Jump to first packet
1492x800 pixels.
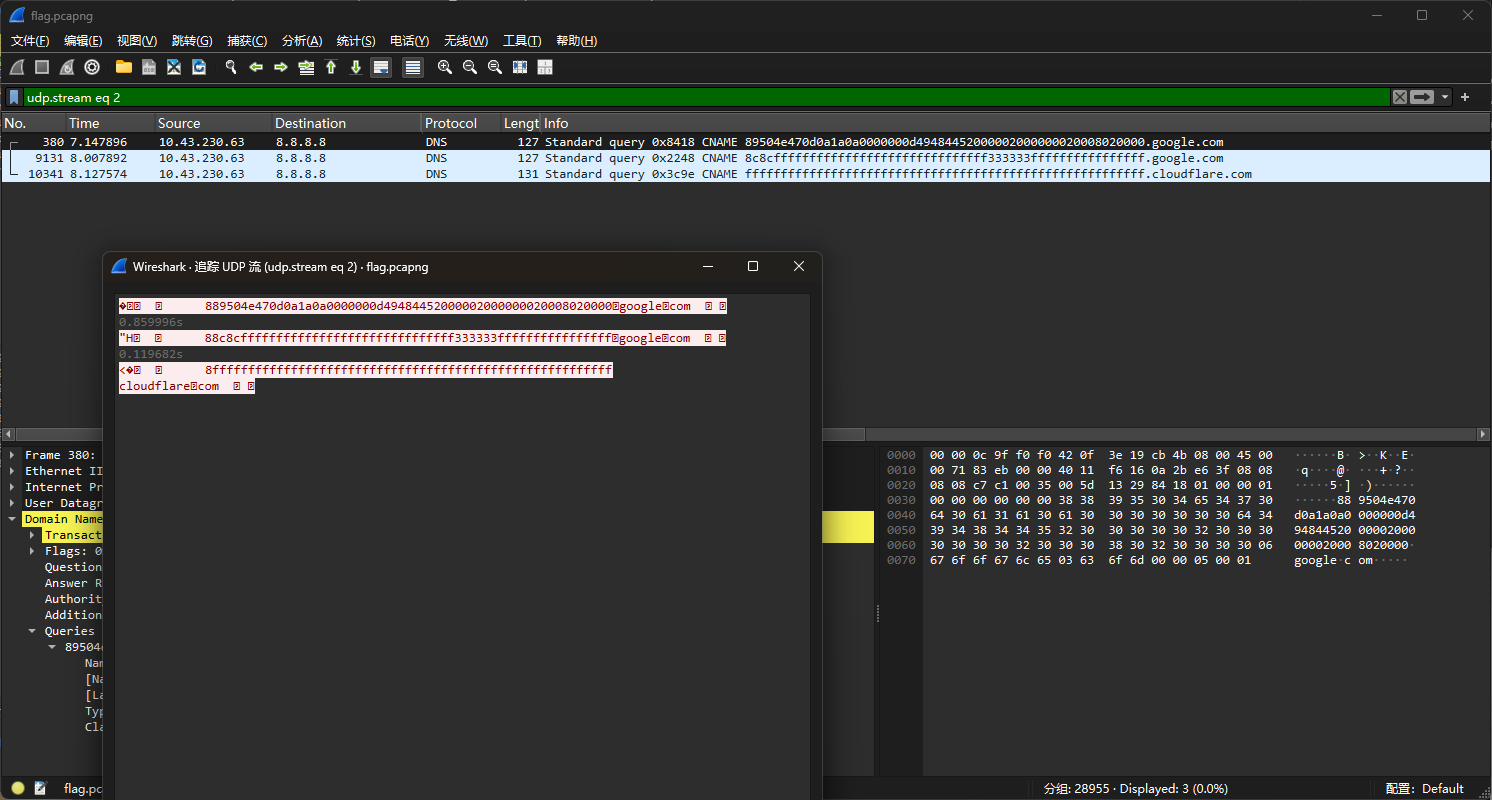point(331,67)
